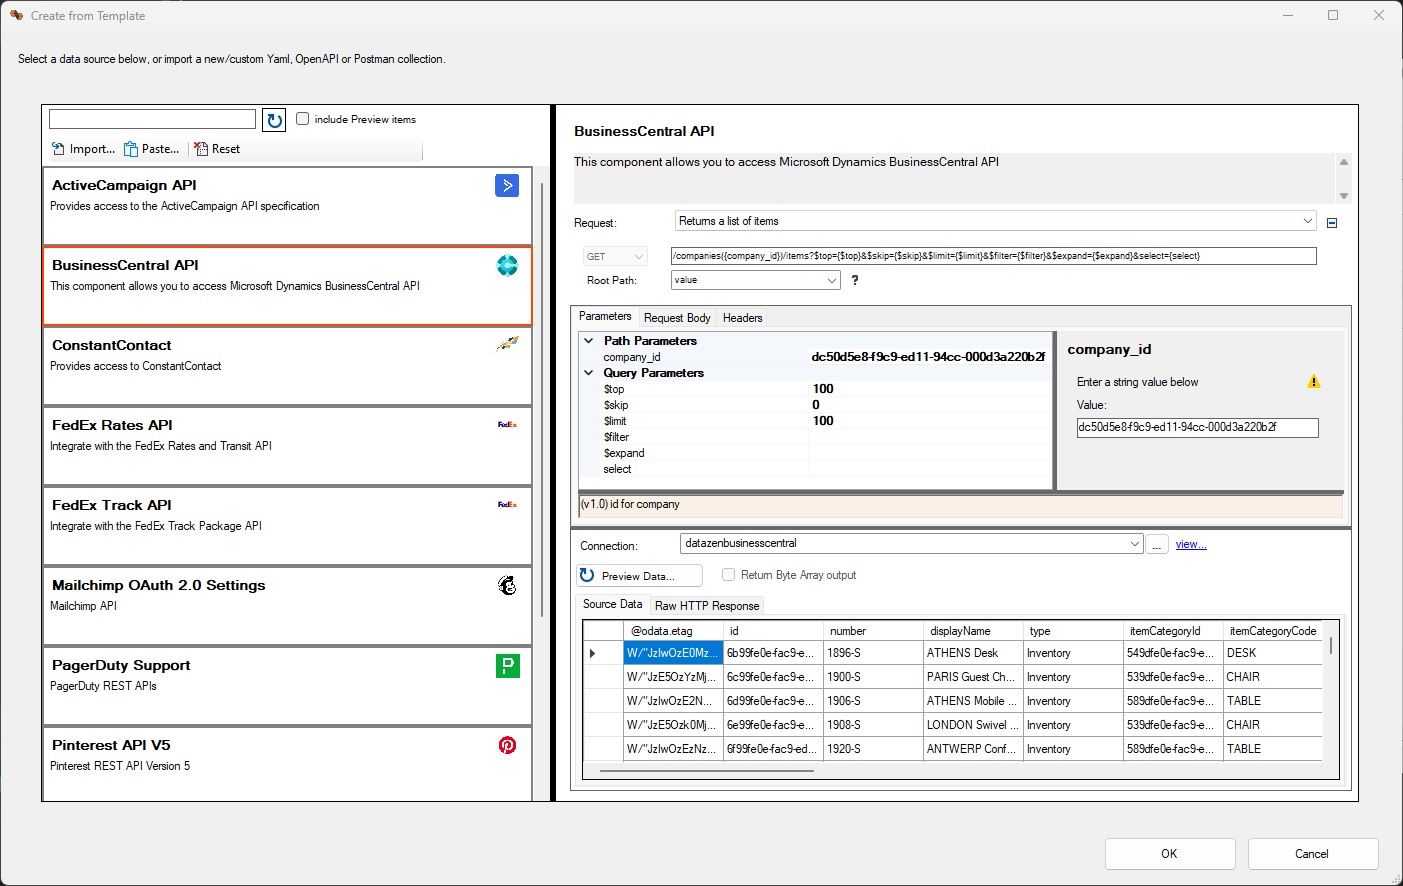Select the ActiveCampaign API template

coord(287,206)
